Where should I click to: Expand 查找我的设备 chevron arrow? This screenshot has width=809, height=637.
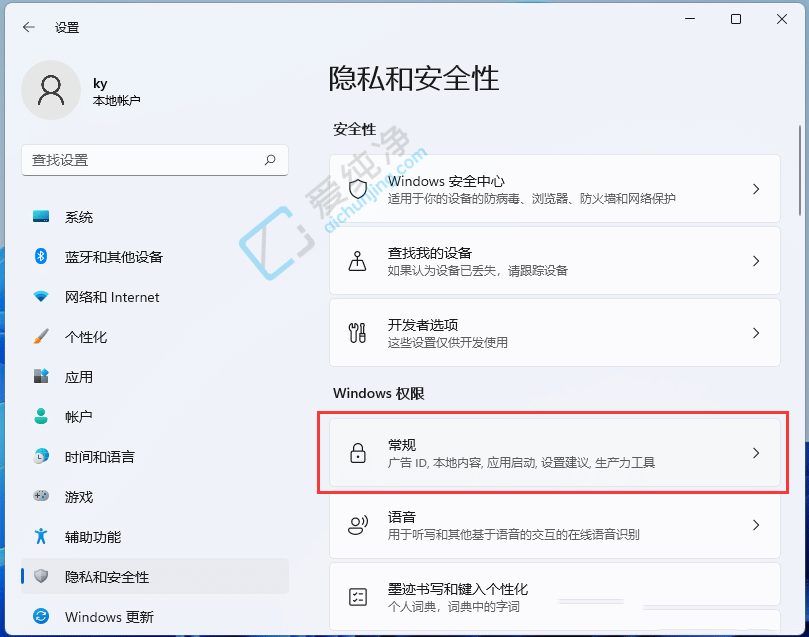[756, 261]
